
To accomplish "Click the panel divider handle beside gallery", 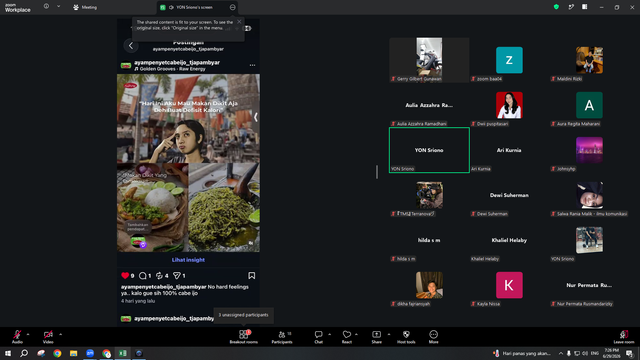I will 377,172.
